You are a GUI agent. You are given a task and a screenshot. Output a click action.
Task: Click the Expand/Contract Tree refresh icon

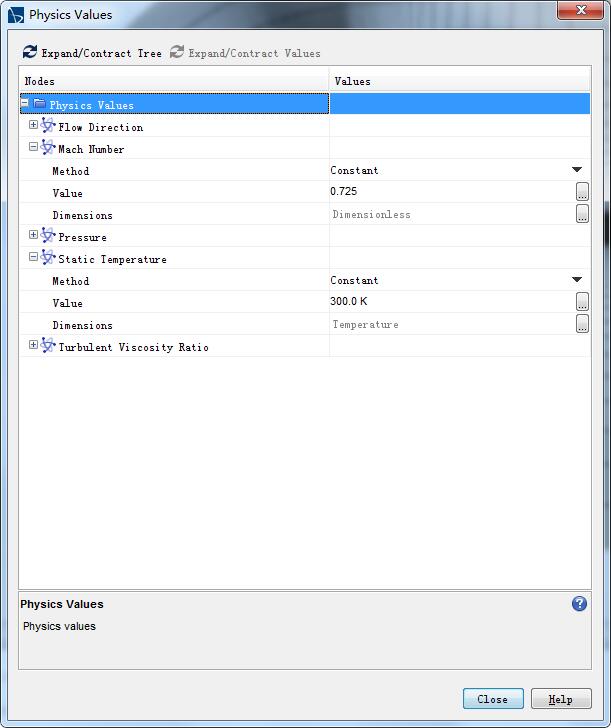(30, 52)
